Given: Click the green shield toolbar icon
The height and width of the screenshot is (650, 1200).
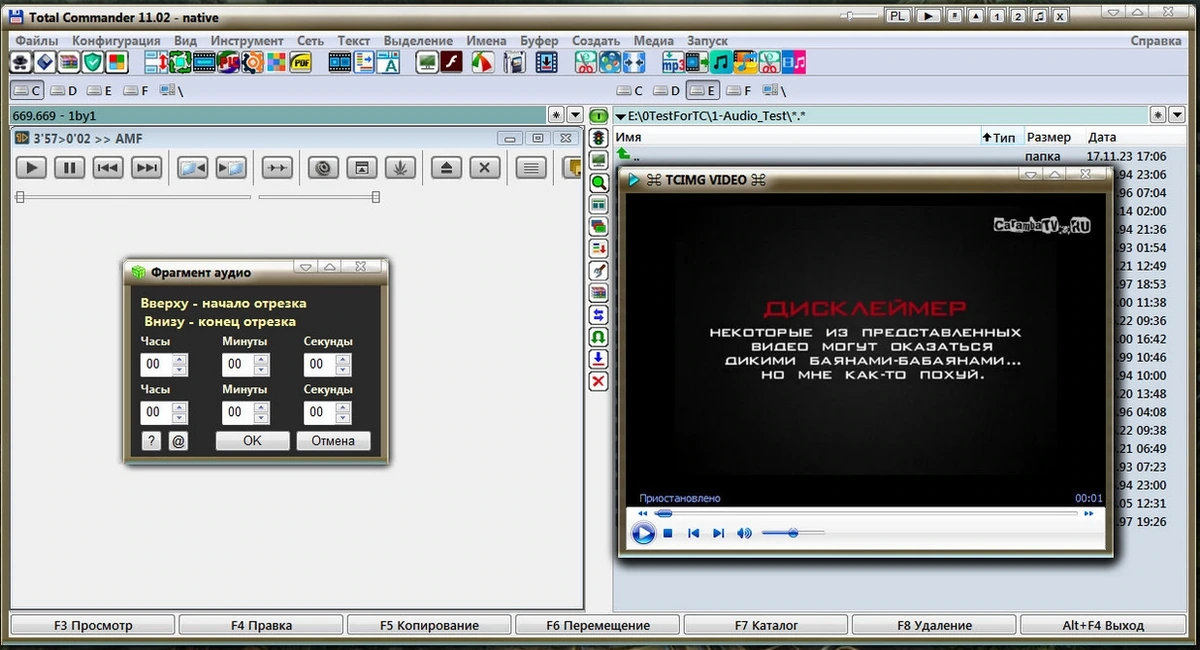Looking at the screenshot, I should click(93, 63).
